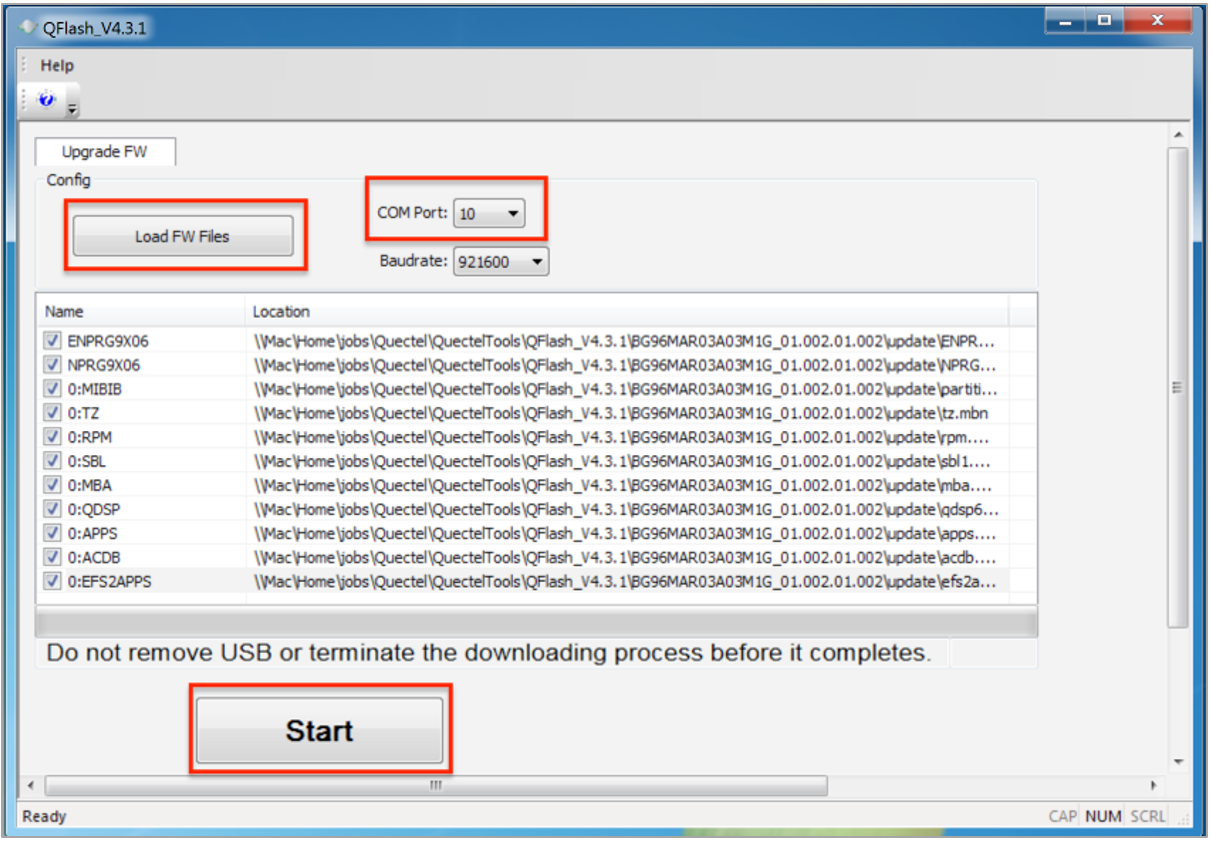The width and height of the screenshot is (1211, 841).
Task: Open the Baudrate dropdown
Action: point(501,262)
